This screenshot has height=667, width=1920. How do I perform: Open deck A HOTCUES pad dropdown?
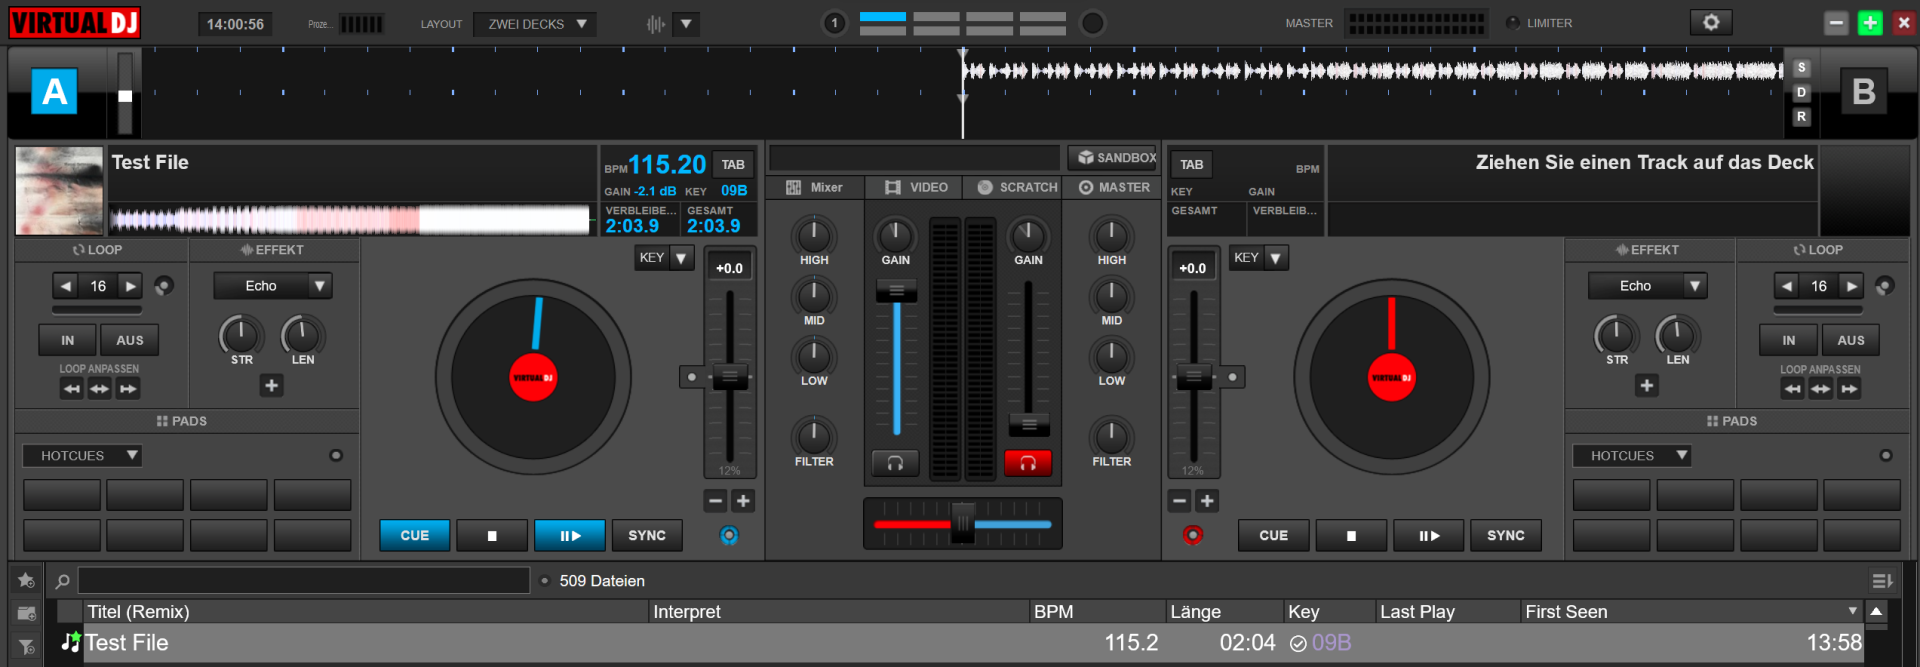(x=82, y=456)
